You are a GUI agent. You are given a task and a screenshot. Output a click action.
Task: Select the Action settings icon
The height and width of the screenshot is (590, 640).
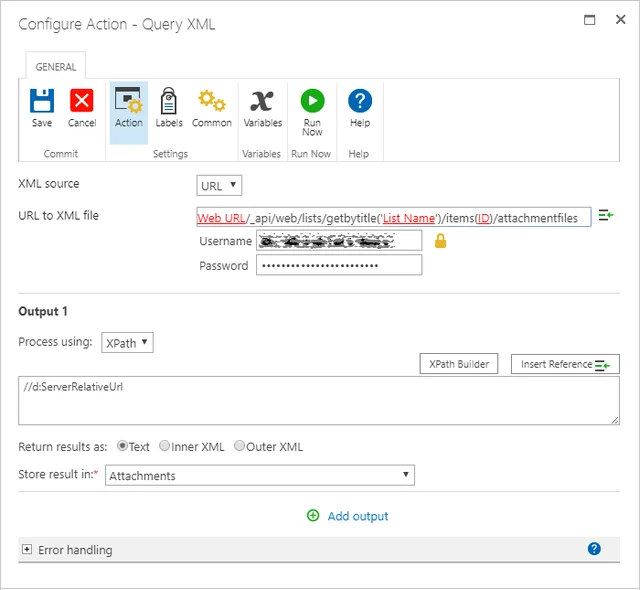coord(129,100)
